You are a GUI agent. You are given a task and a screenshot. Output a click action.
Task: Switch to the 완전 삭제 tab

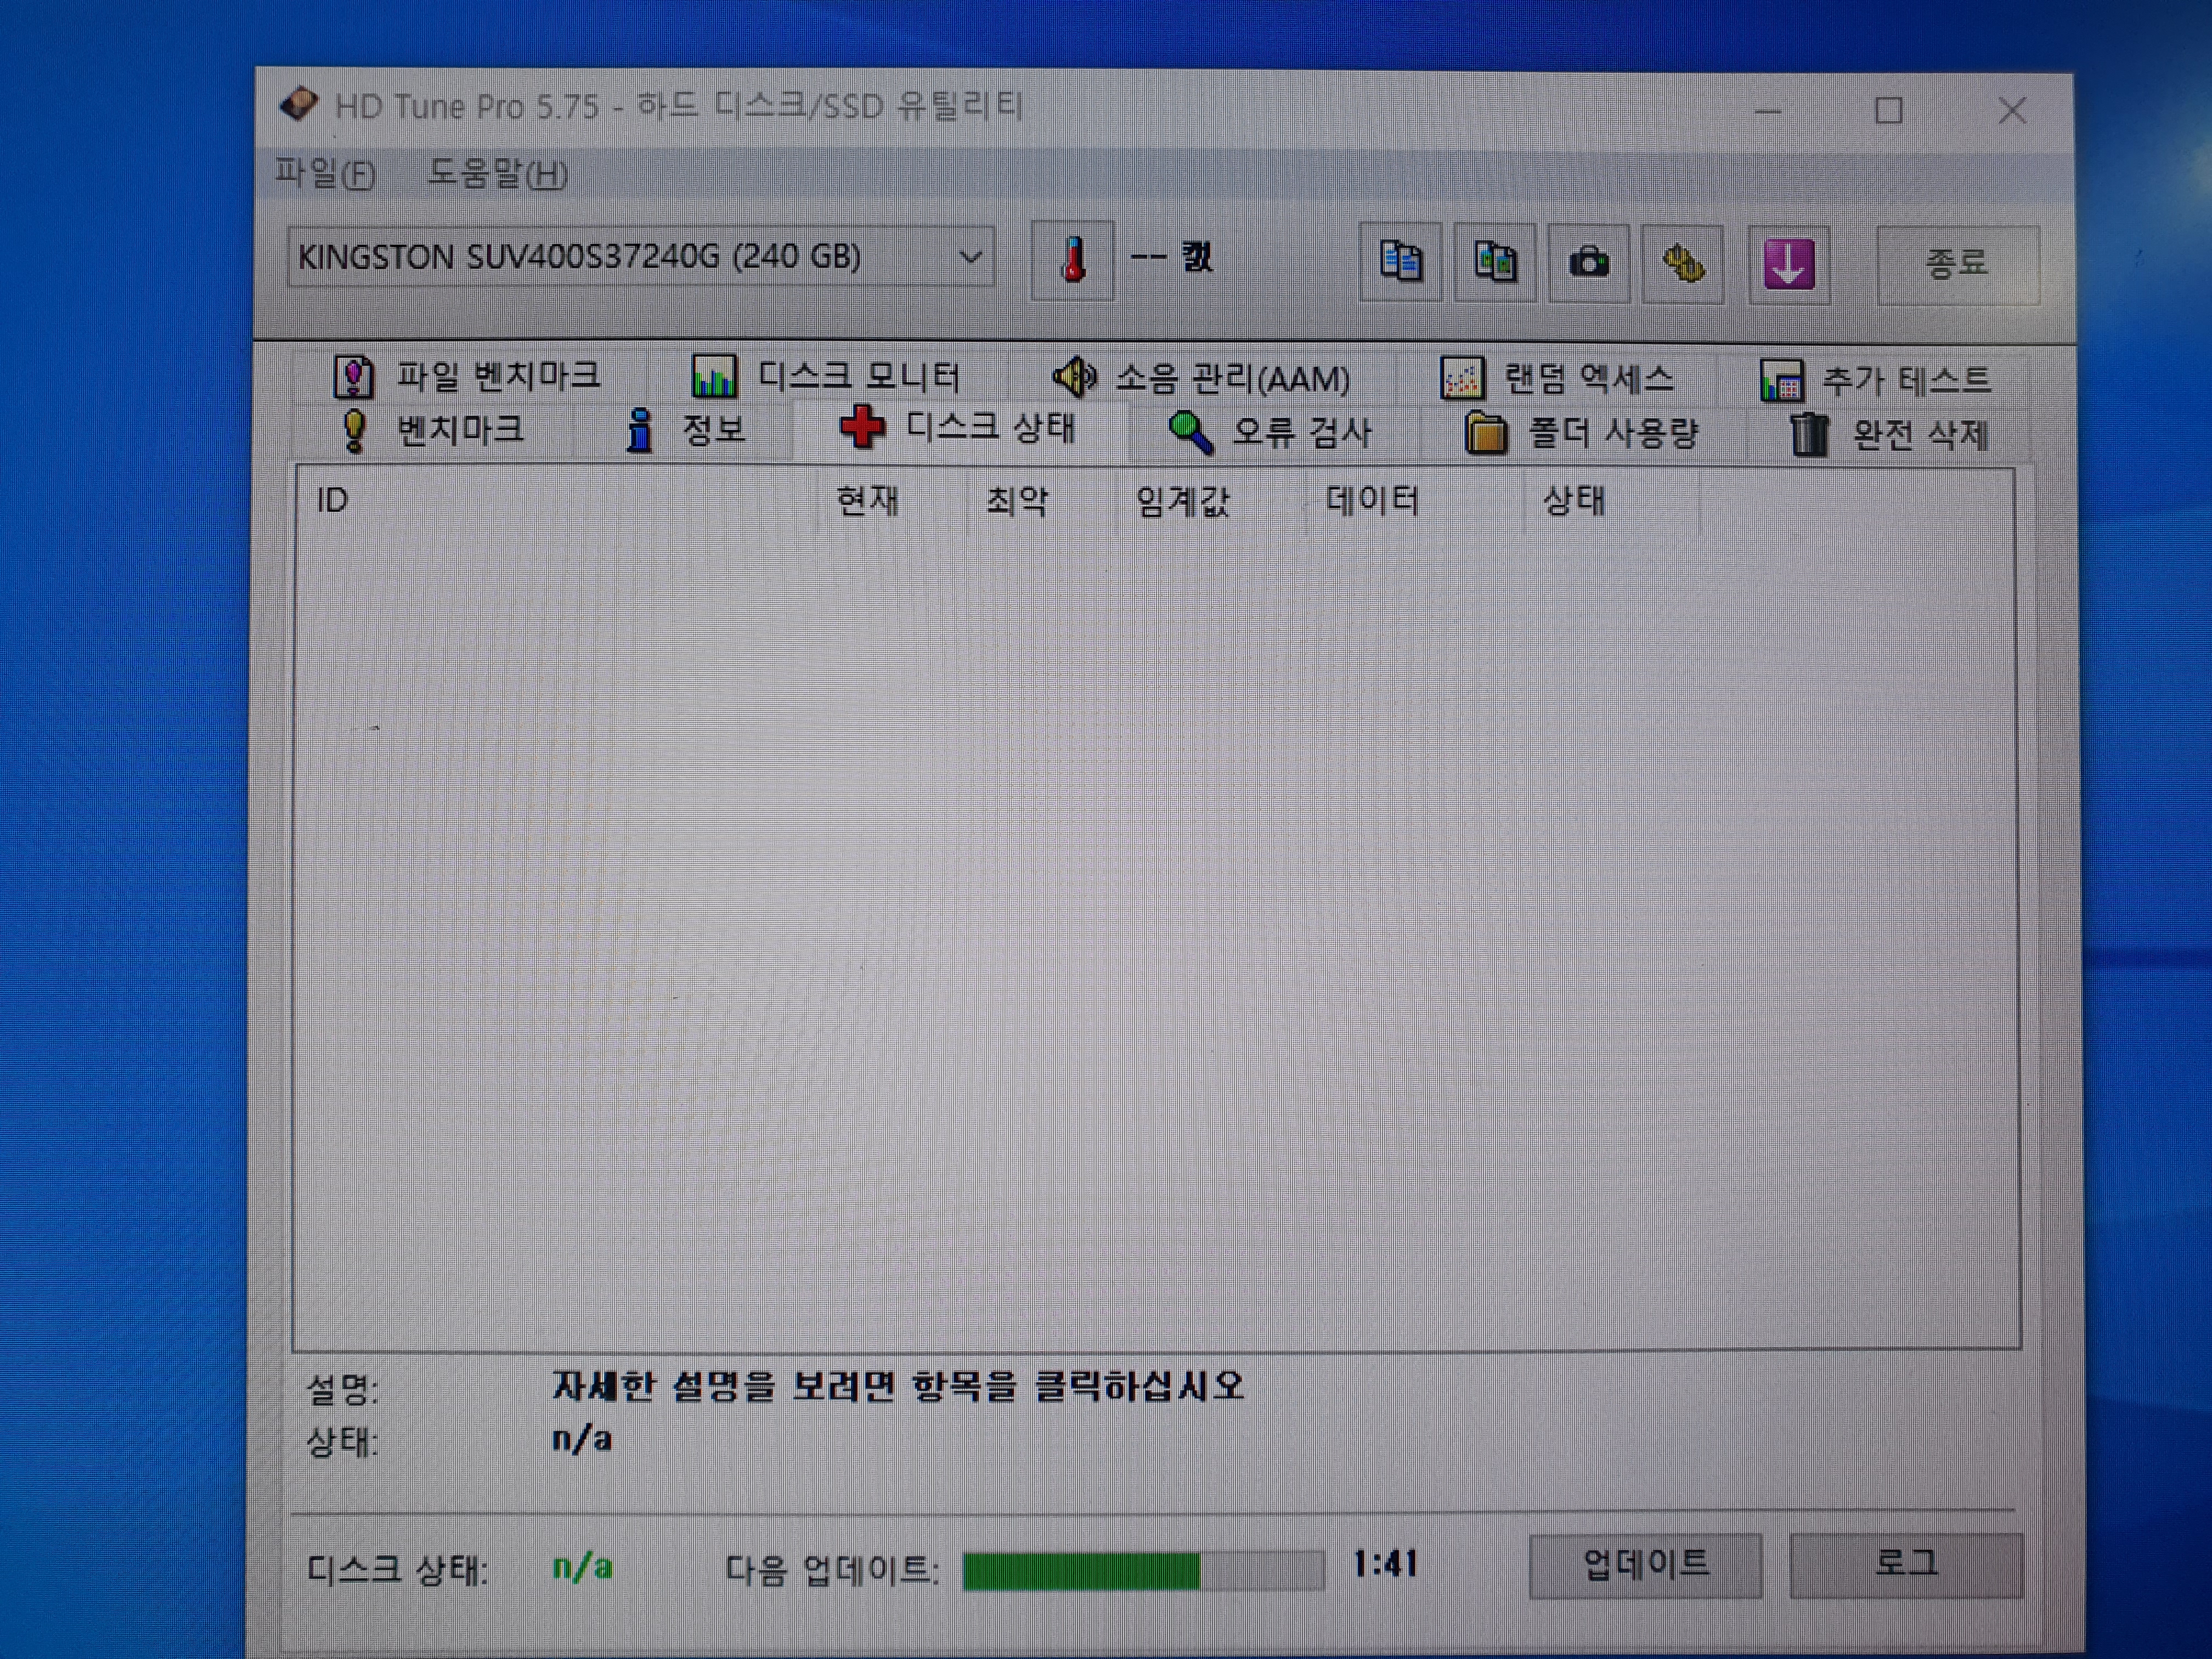(x=1889, y=435)
